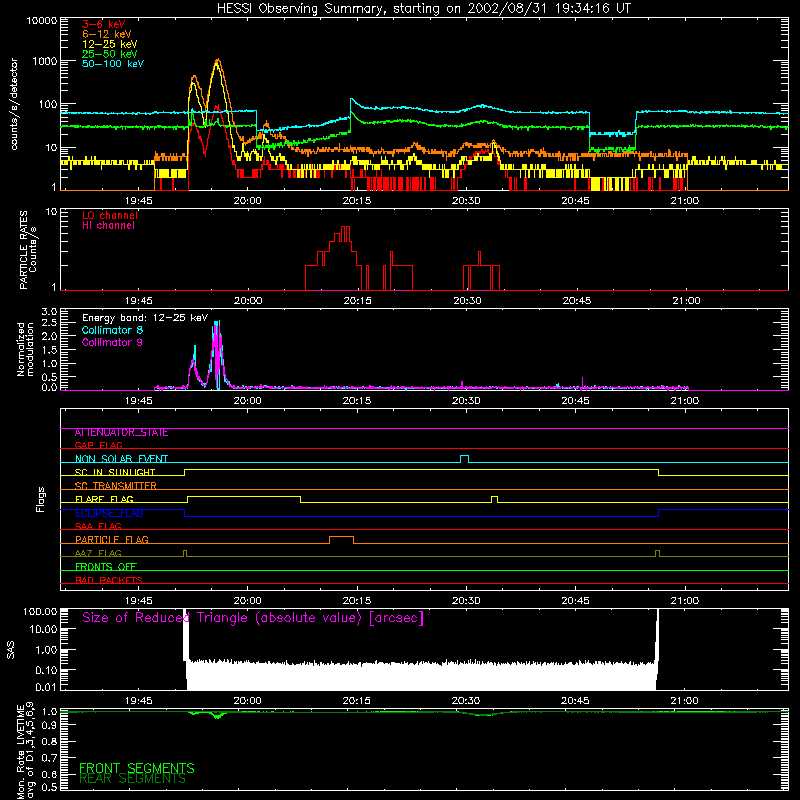Click the 20:45 tick under the flags plot
This screenshot has width=800, height=800.
pyautogui.click(x=576, y=601)
